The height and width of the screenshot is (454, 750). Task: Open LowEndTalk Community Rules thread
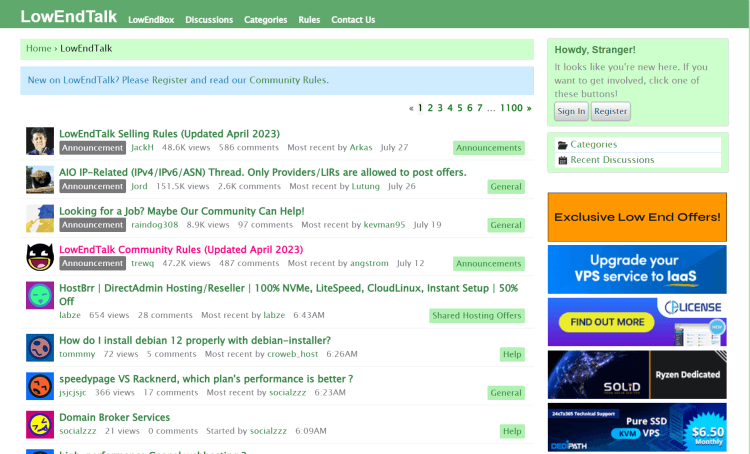[x=181, y=250]
